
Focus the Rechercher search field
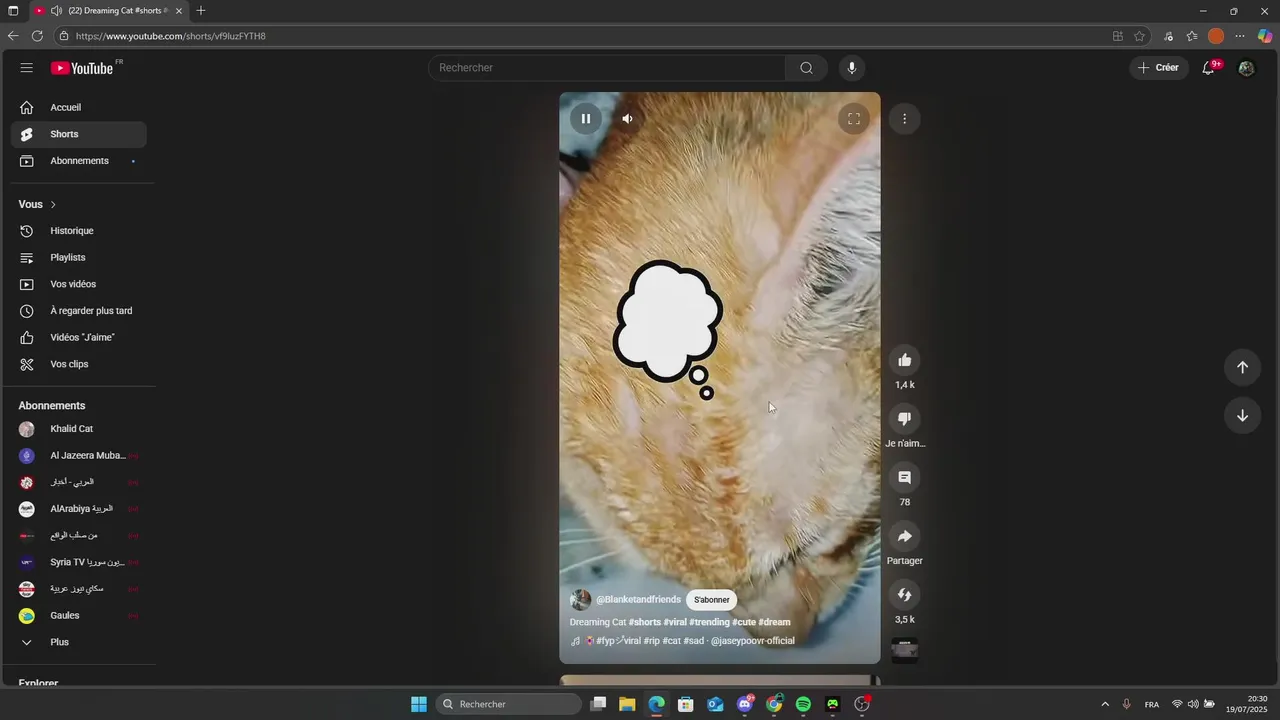click(x=607, y=68)
